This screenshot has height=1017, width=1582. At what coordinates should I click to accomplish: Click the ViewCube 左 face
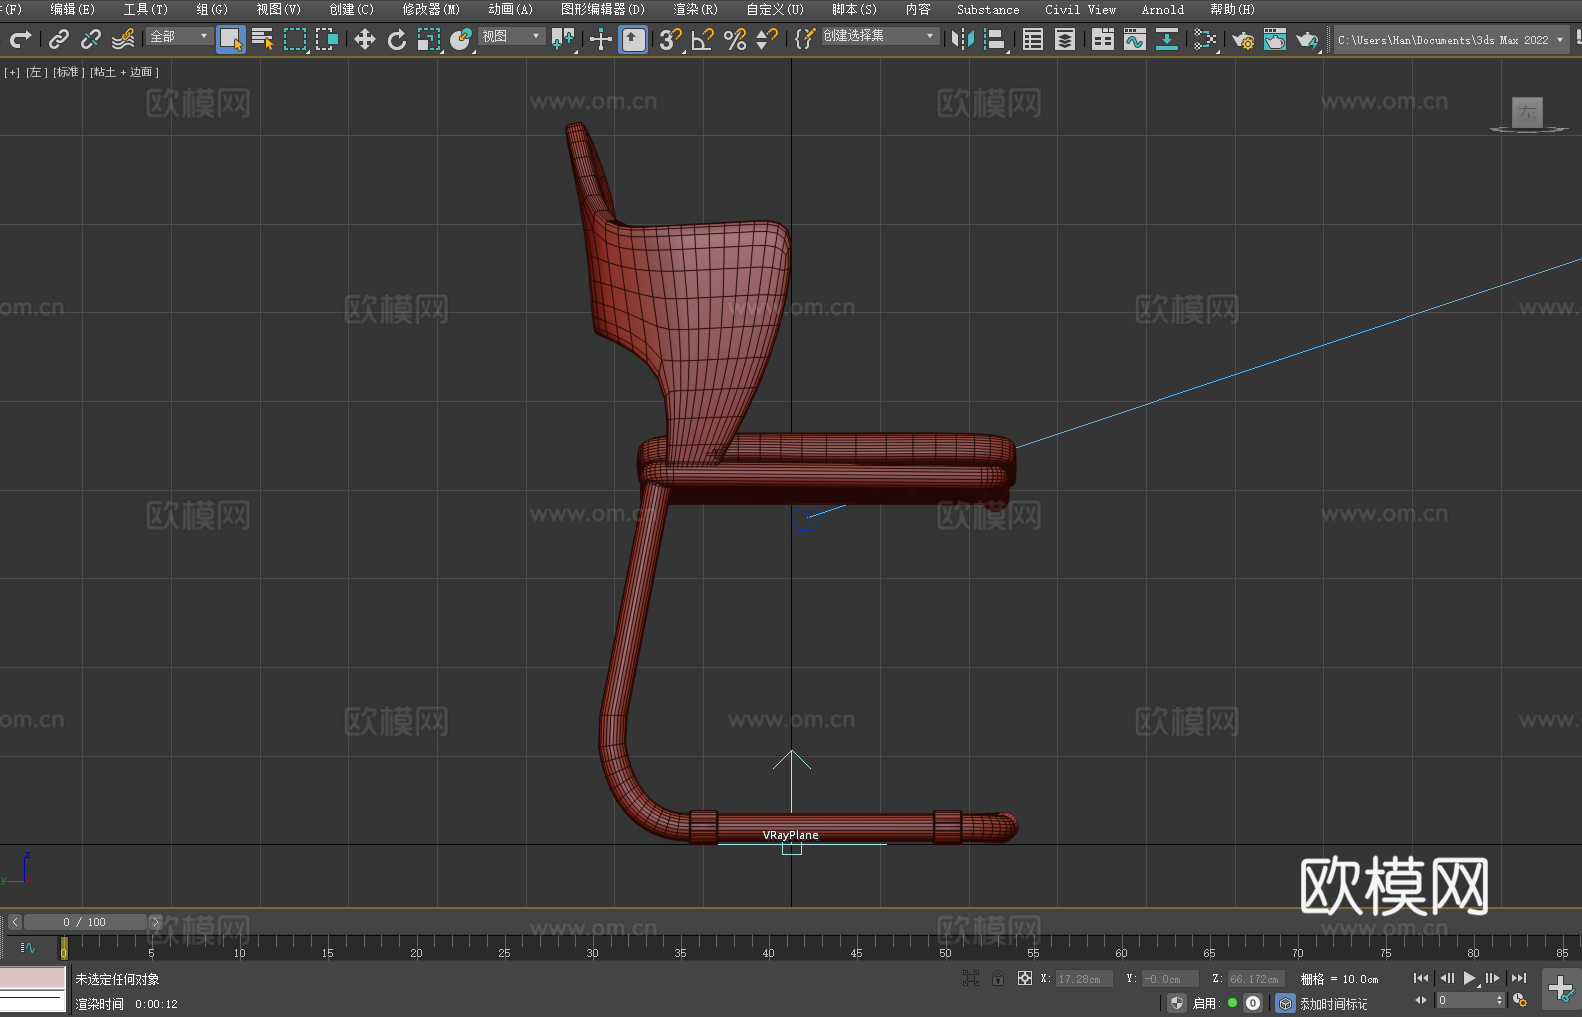point(1527,112)
